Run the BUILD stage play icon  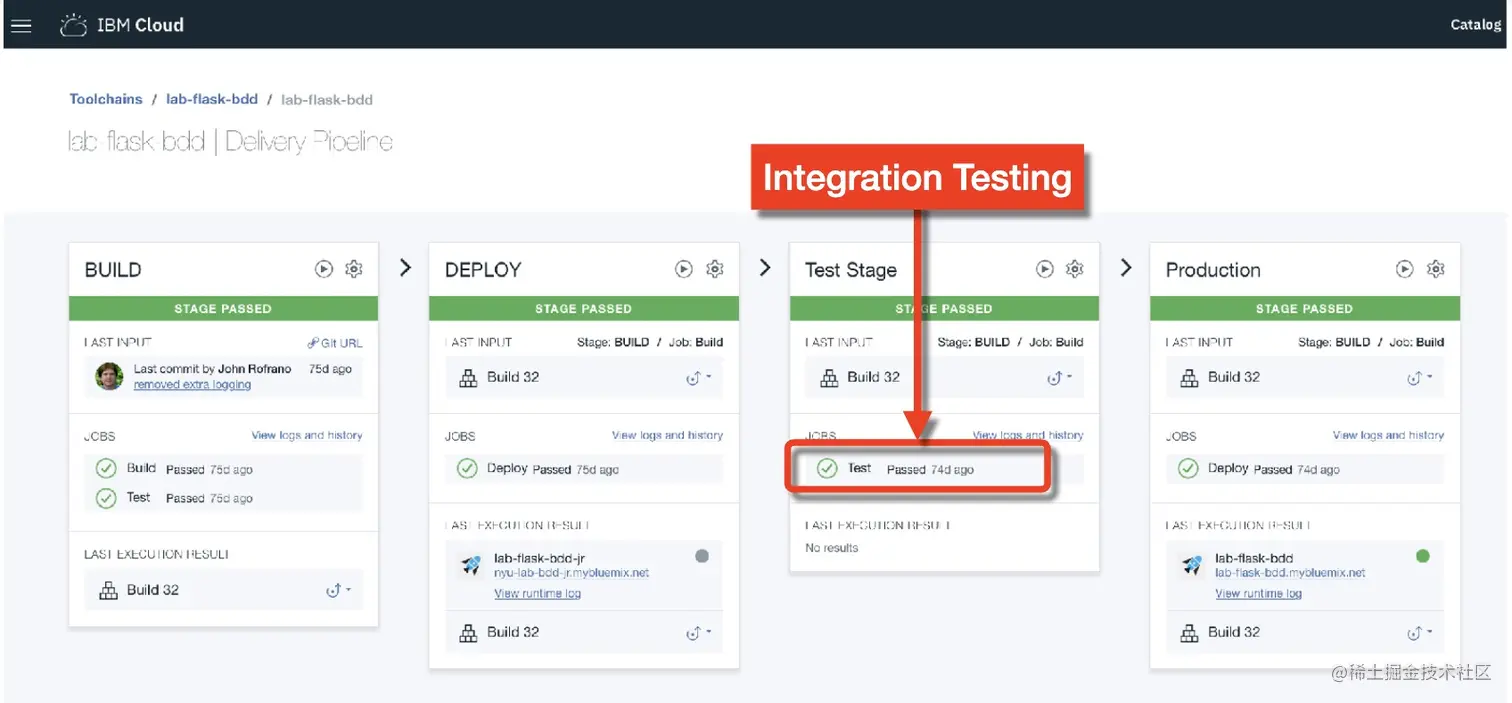tap(324, 269)
